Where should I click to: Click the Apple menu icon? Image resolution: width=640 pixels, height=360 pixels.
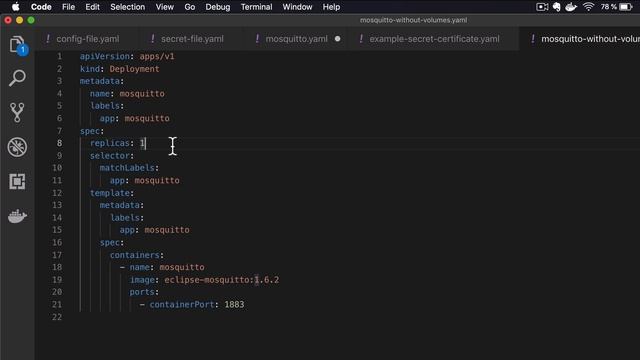pos(16,7)
